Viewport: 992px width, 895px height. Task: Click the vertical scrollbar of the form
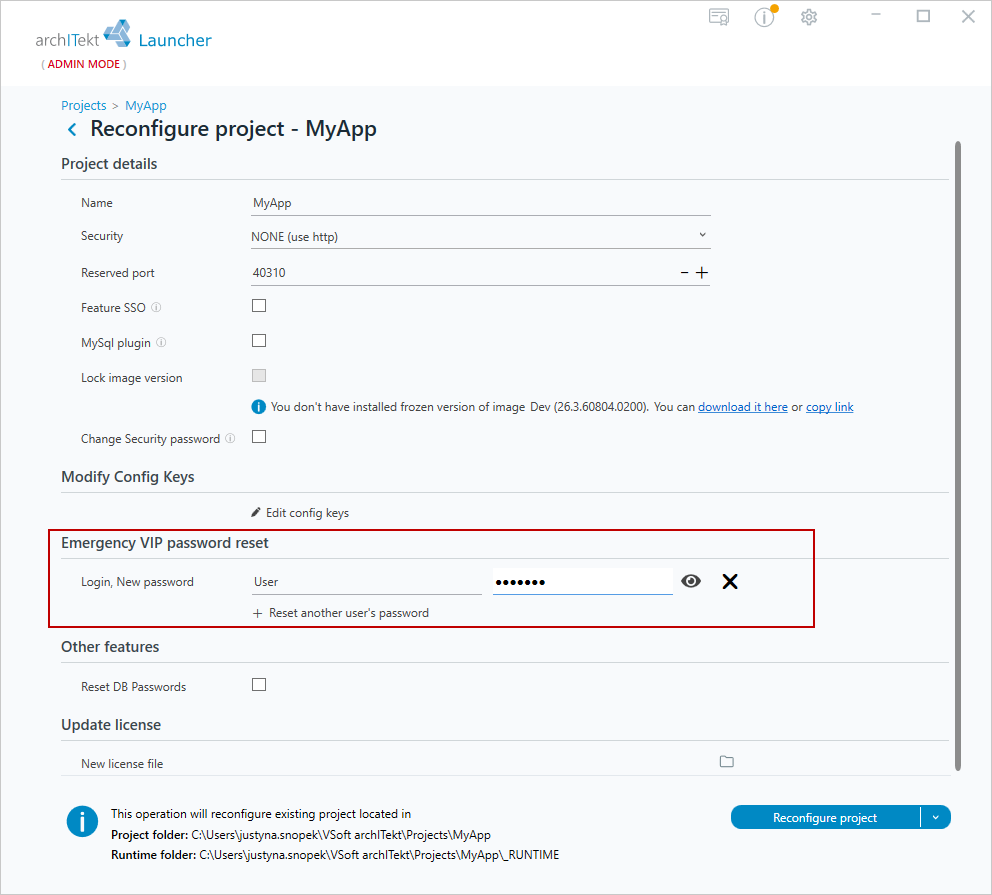click(958, 455)
